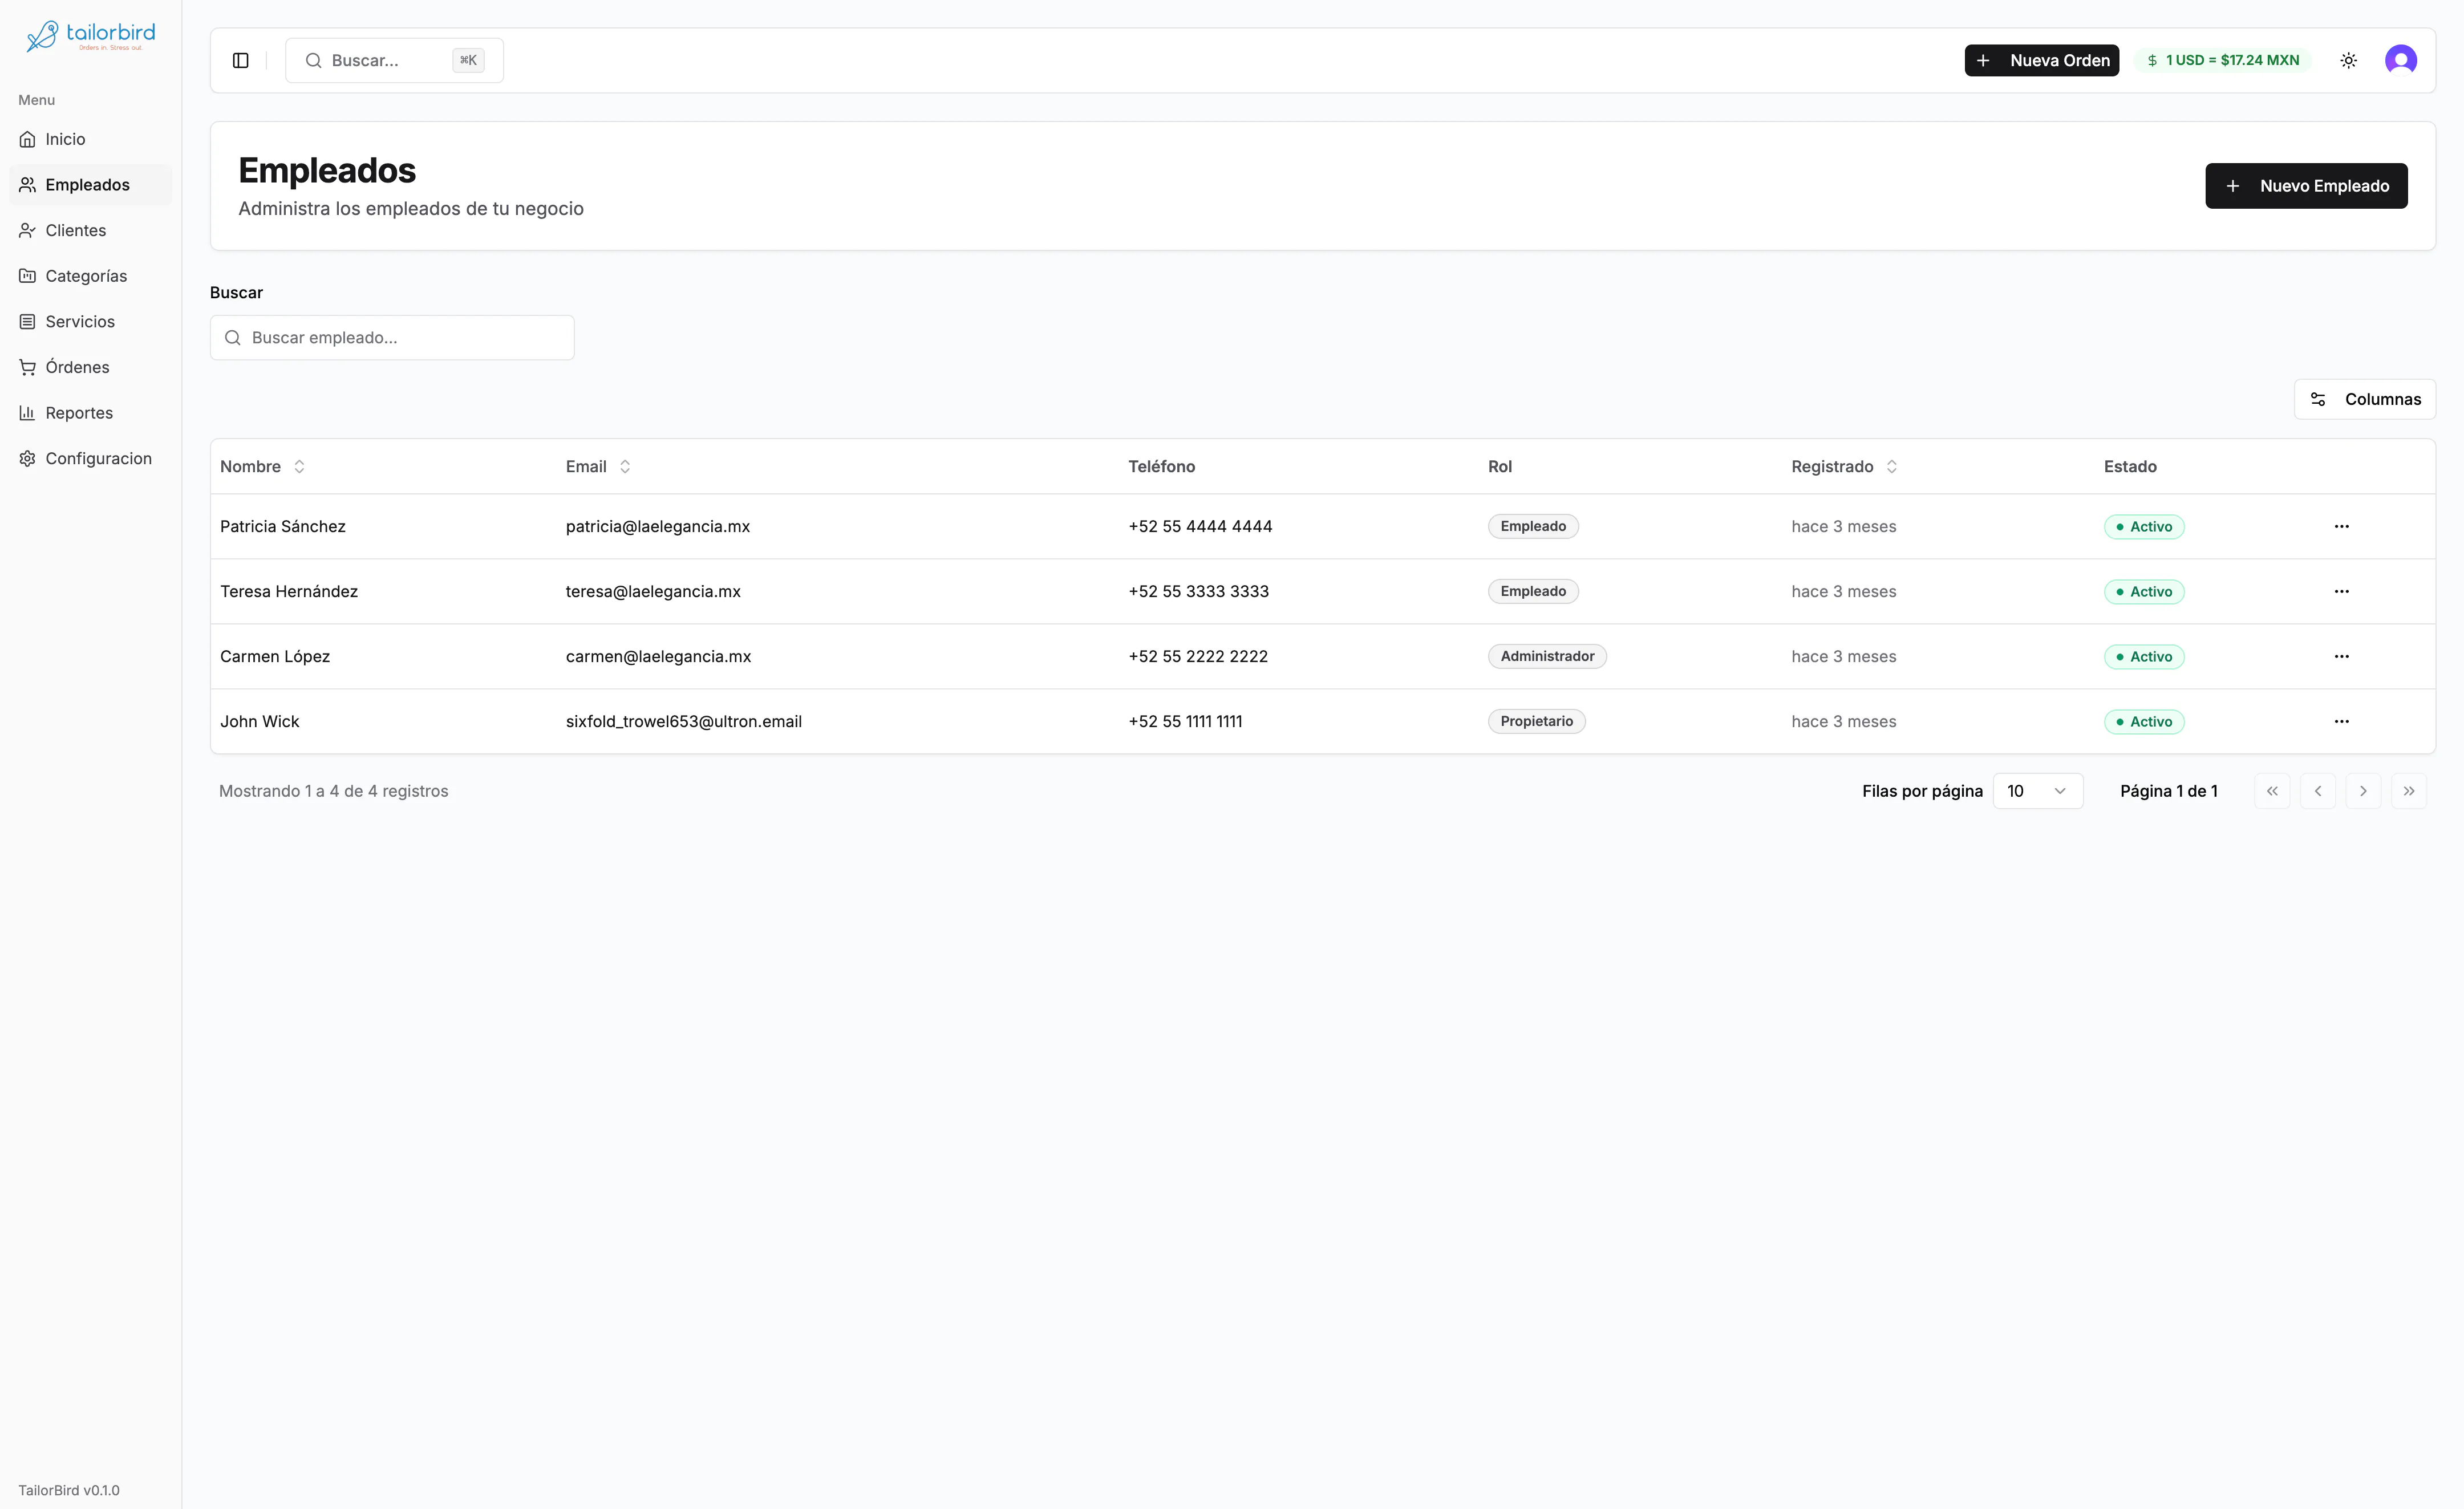Click the Buscar empleado search field

[392, 338]
